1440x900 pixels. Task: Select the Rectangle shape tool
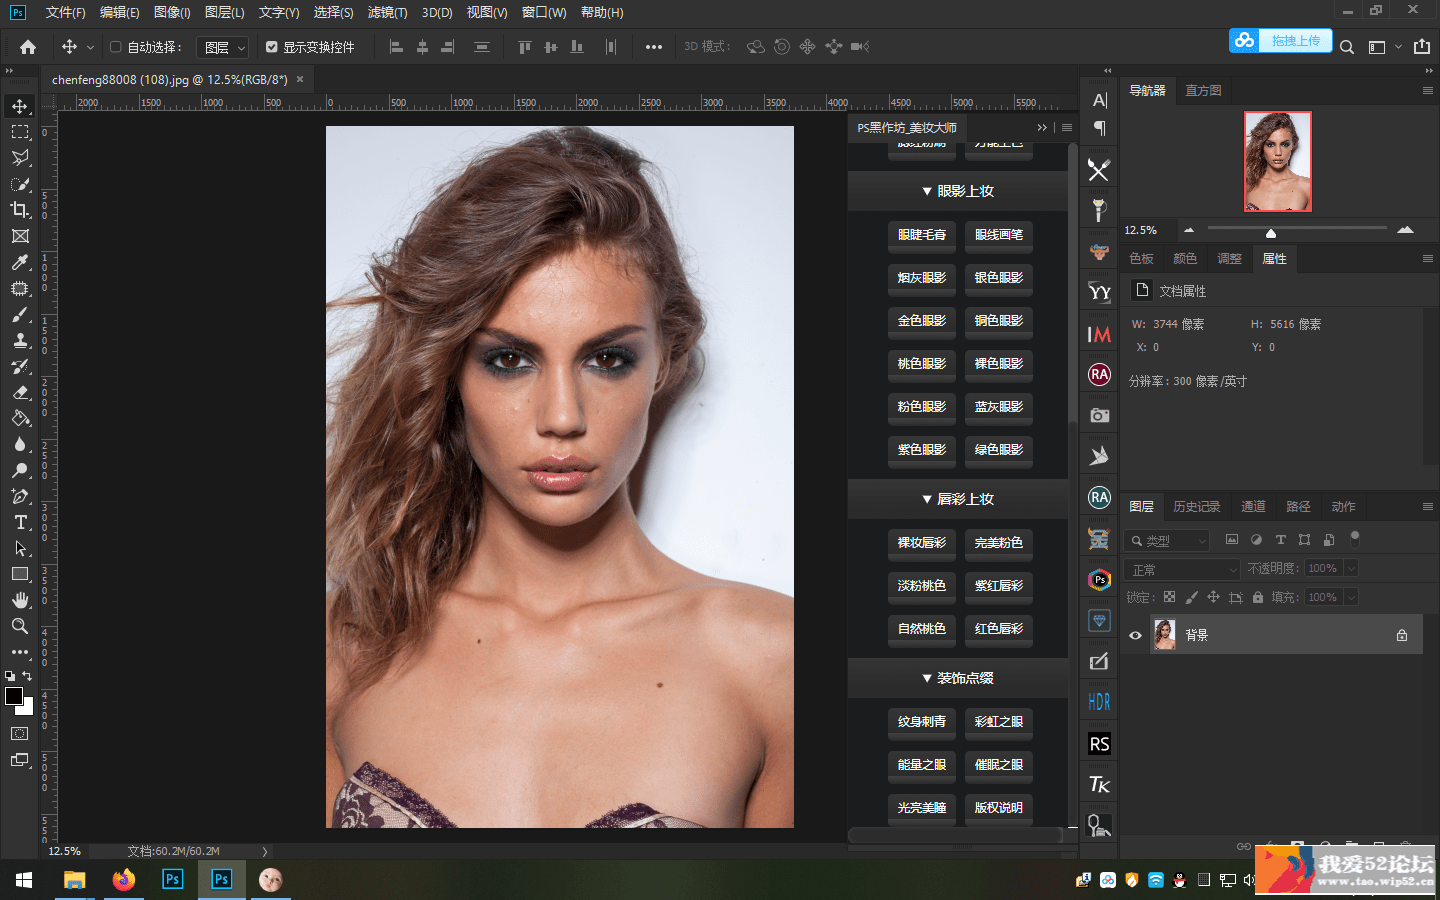[20, 574]
